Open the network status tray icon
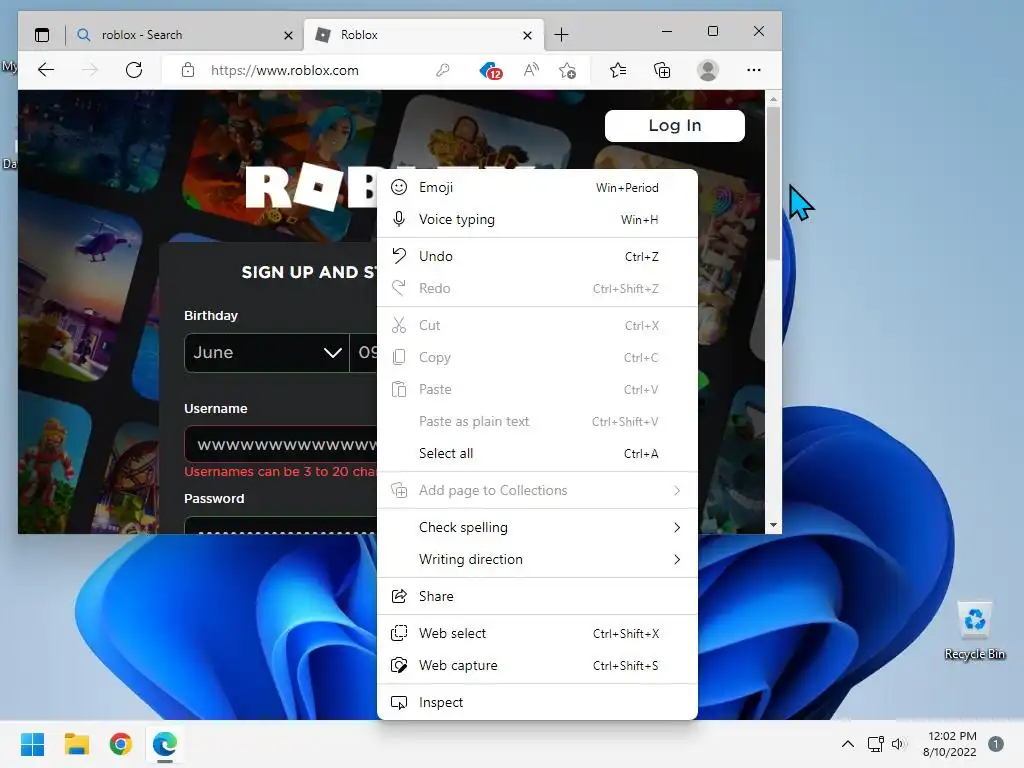The image size is (1024, 768). click(x=875, y=744)
